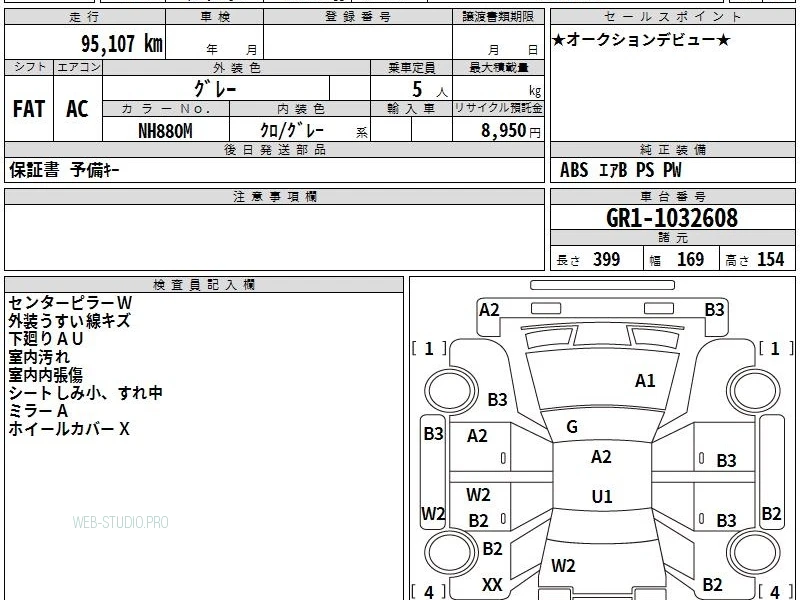Select the 走行 header cell

click(x=85, y=16)
